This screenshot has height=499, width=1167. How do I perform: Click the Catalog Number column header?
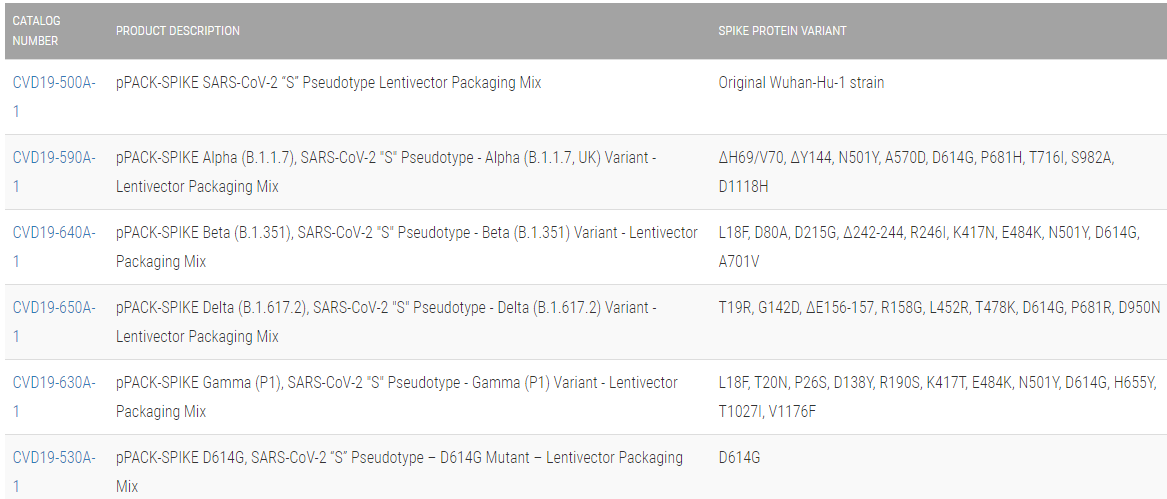[x=36, y=31]
